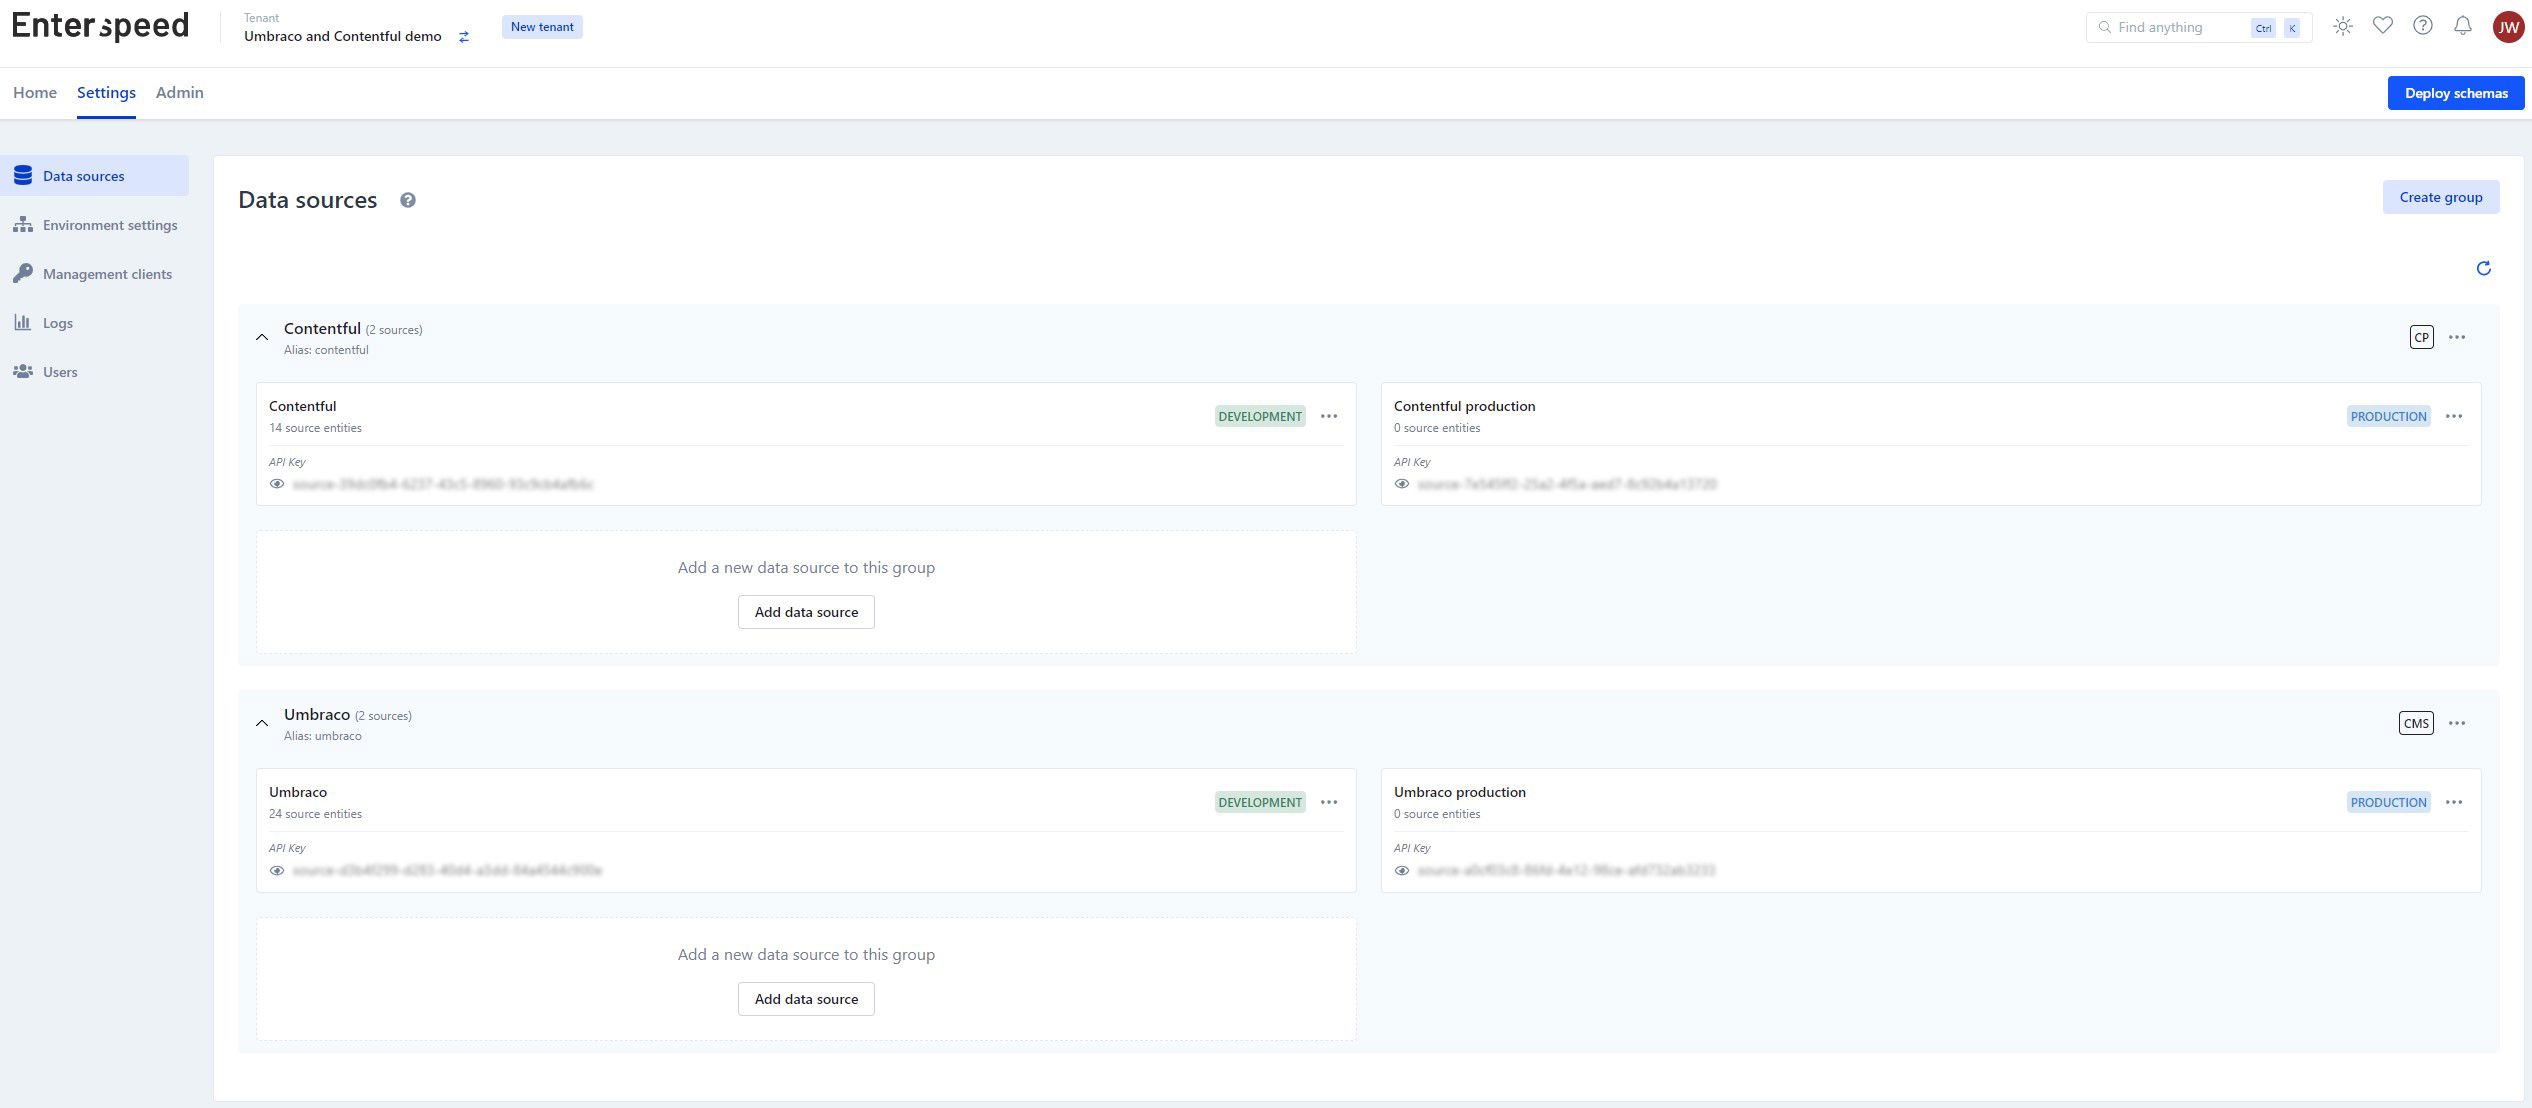Viewport: 2532px width, 1108px height.
Task: Collapse the Contentful group
Action: tap(262, 337)
